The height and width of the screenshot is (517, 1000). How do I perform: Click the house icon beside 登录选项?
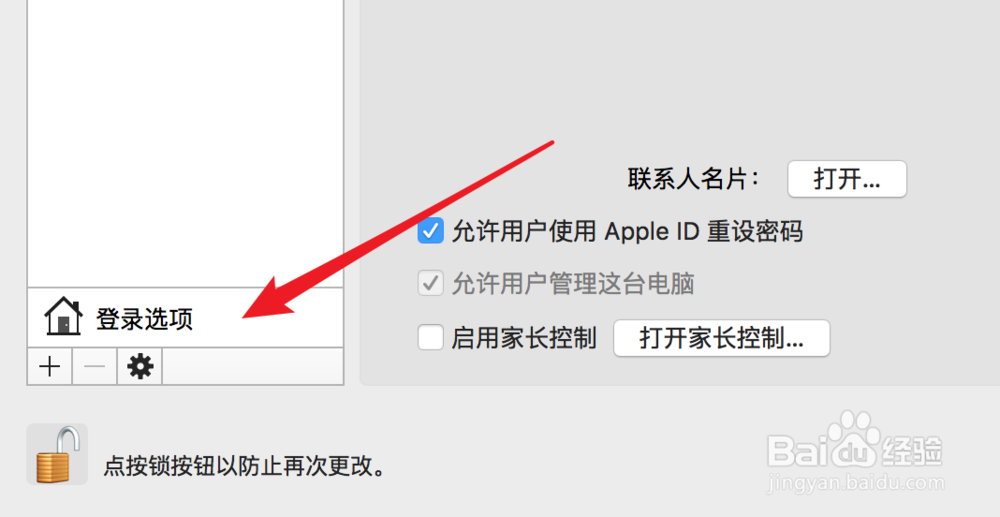point(63,317)
